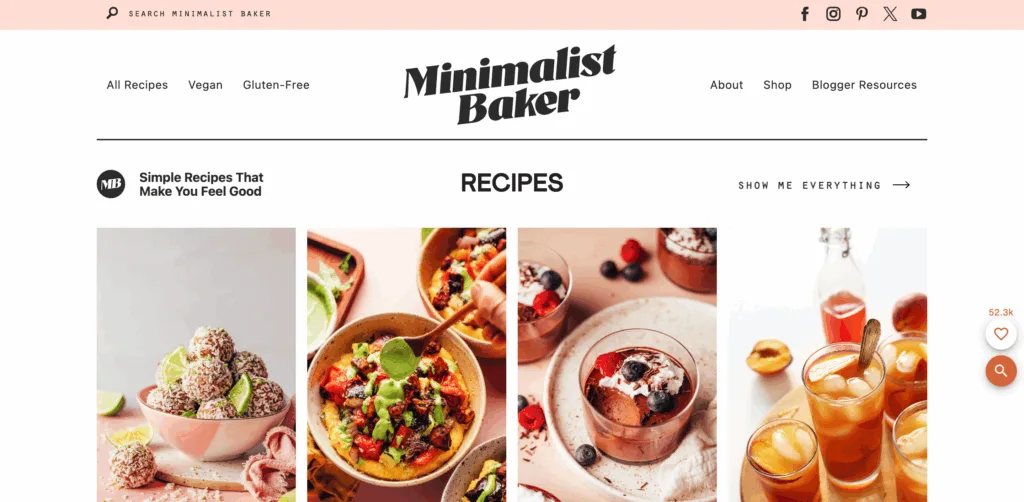Go to the About page

pos(726,85)
